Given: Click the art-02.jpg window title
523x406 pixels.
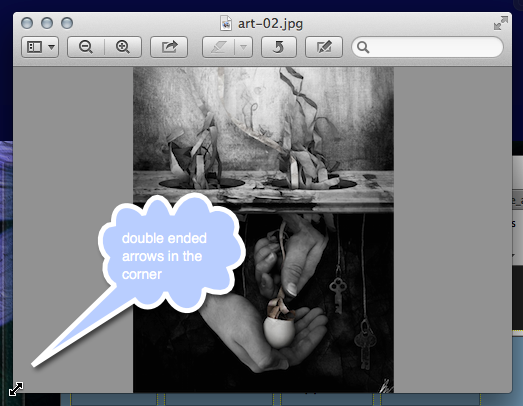Looking at the screenshot, I should coord(270,24).
